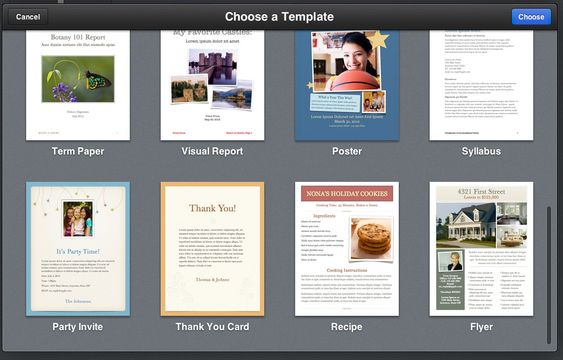Click the Thank You Card label
Screen dimensions: 563x360
coord(212,327)
